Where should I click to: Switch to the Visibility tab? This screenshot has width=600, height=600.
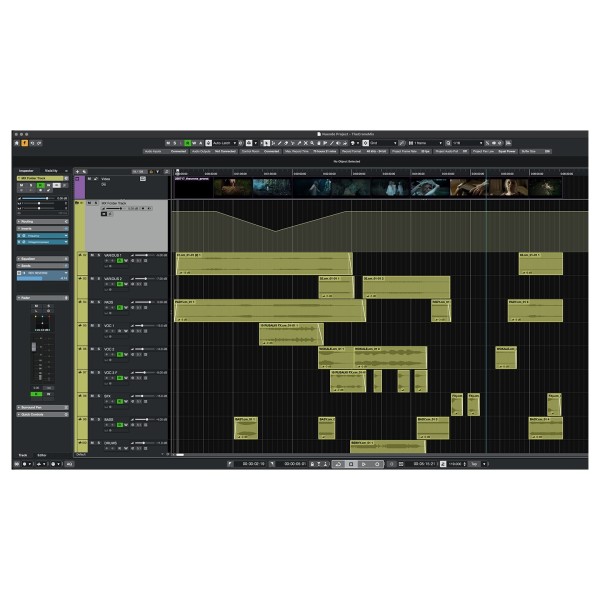click(x=51, y=171)
